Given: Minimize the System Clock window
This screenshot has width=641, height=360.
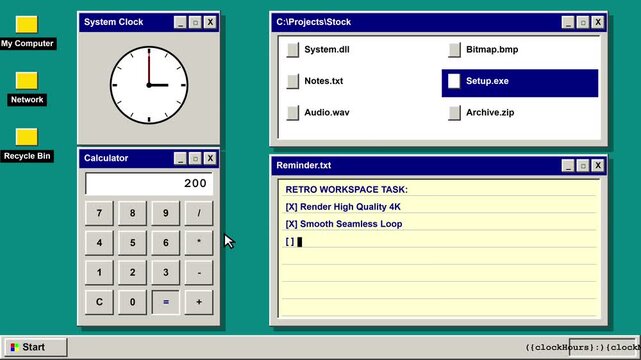Looking at the screenshot, I should pyautogui.click(x=180, y=22).
